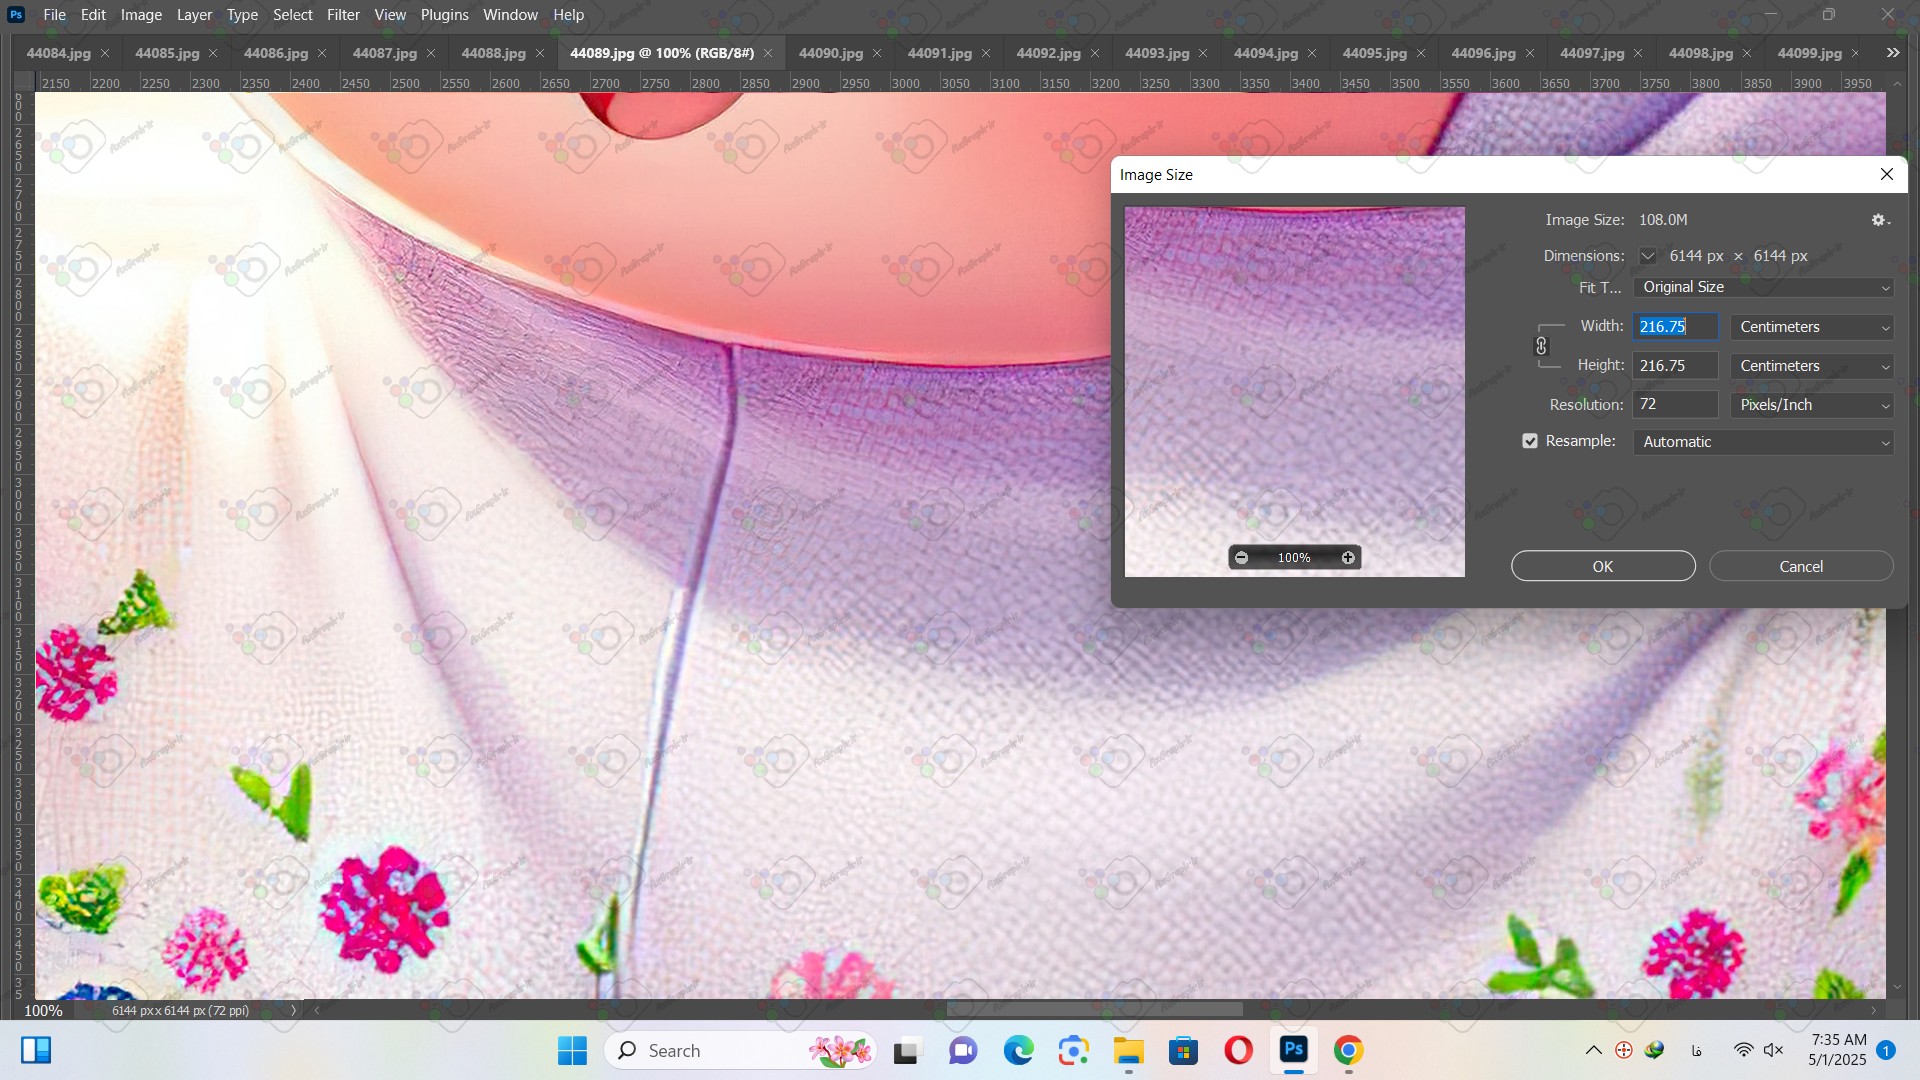1920x1080 pixels.
Task: Zoom out the dialog preview with the minus icon
Action: pyautogui.click(x=1241, y=558)
